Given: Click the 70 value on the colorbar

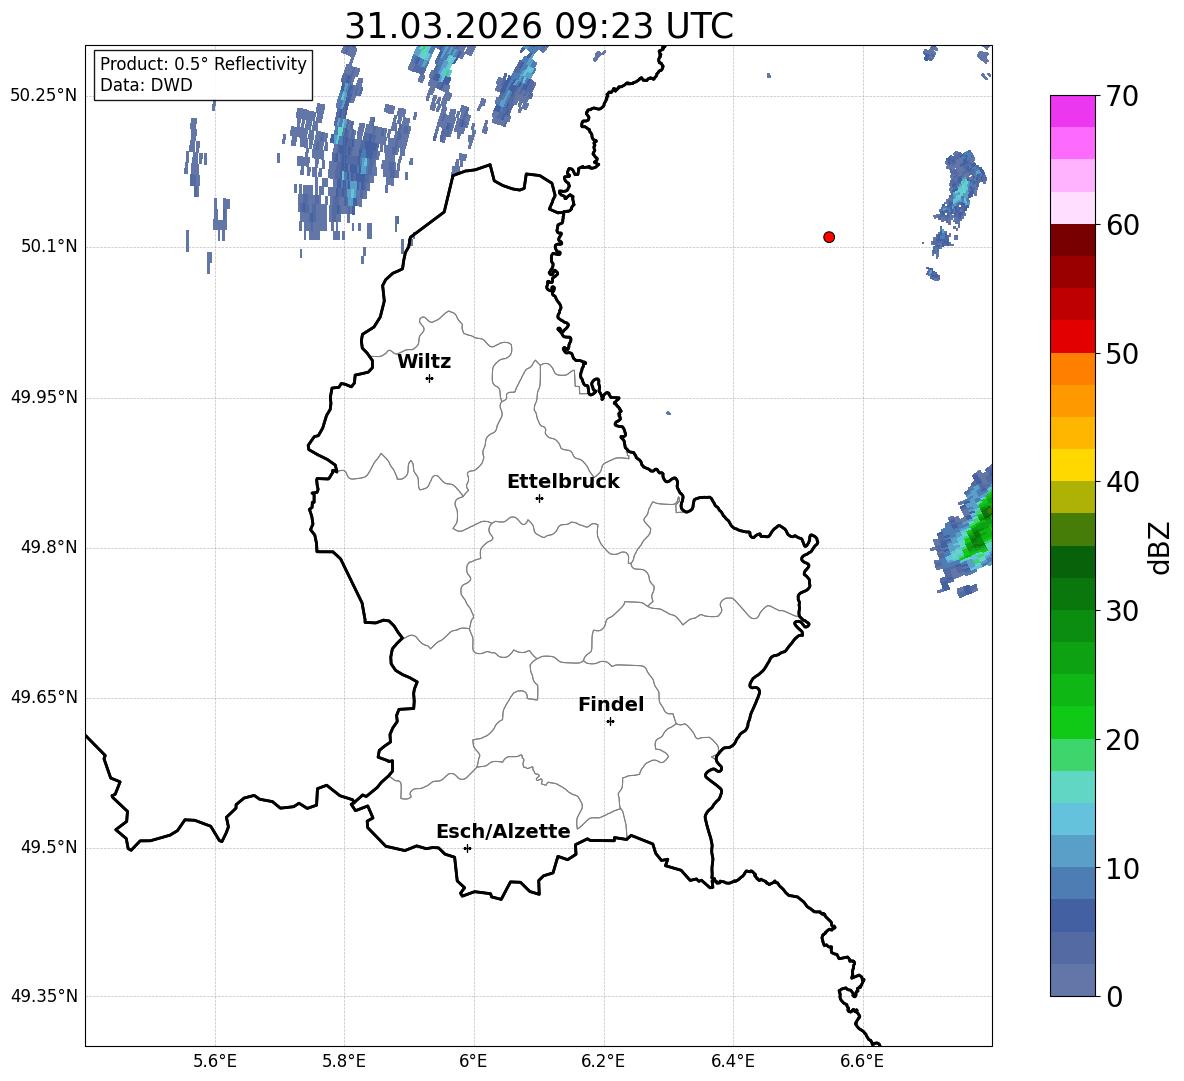Looking at the screenshot, I should [x=1122, y=97].
